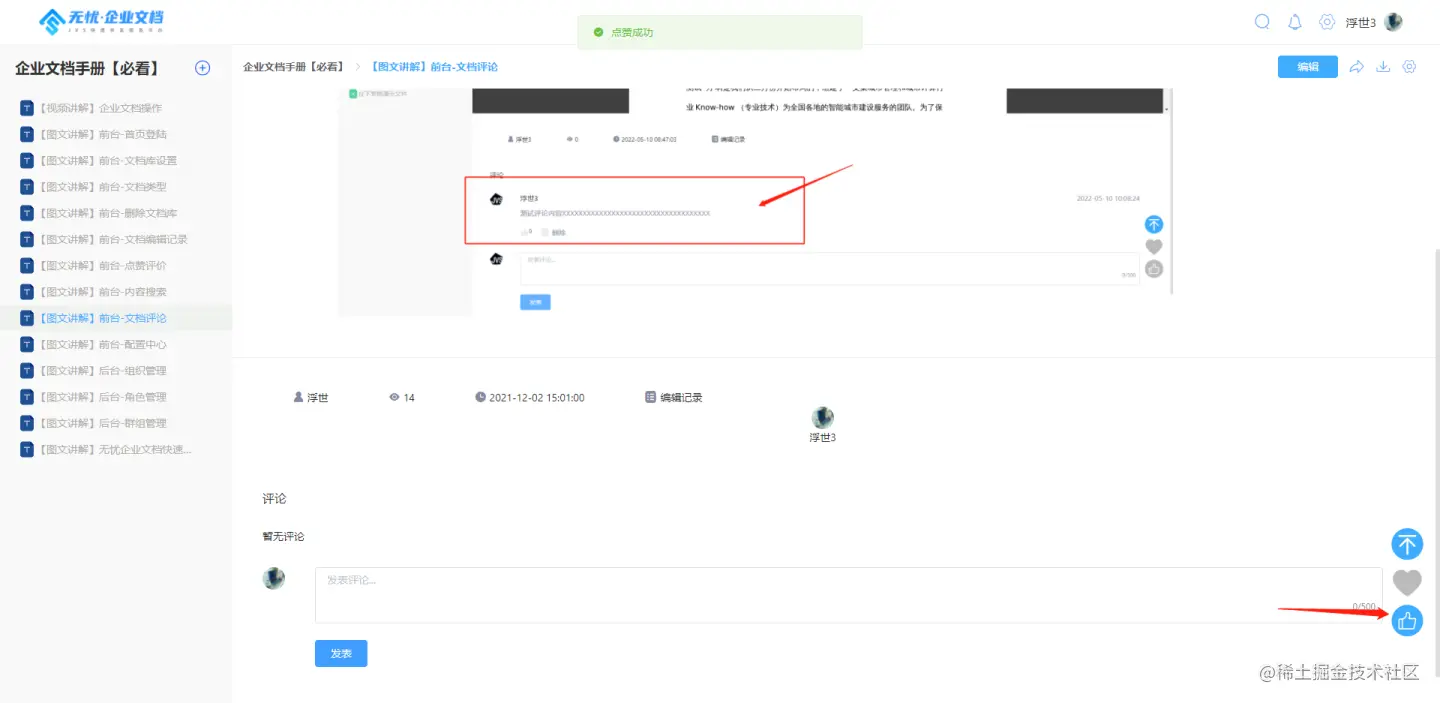The height and width of the screenshot is (703, 1440).
Task: Click breadcrumb 【图文讲解】前台-文档评论
Action: coord(433,67)
